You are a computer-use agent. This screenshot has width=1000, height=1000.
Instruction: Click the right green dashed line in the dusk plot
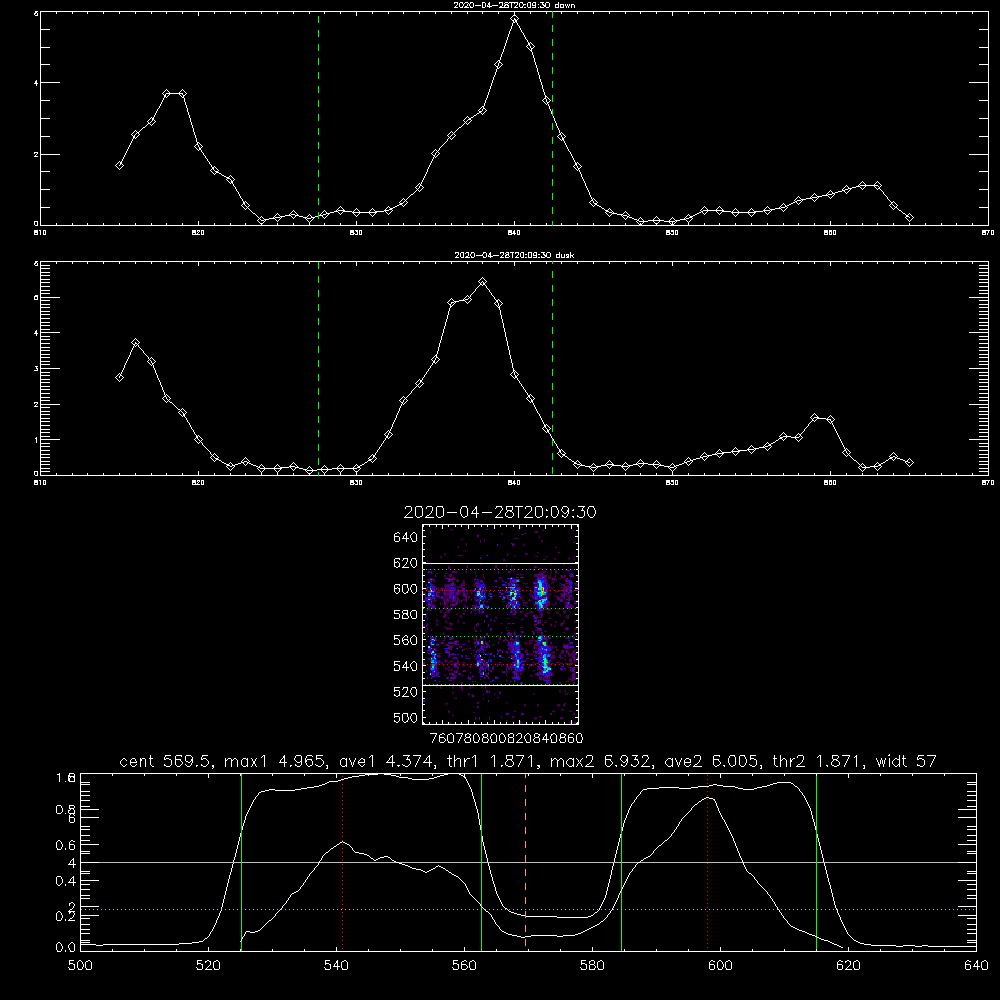(552, 368)
